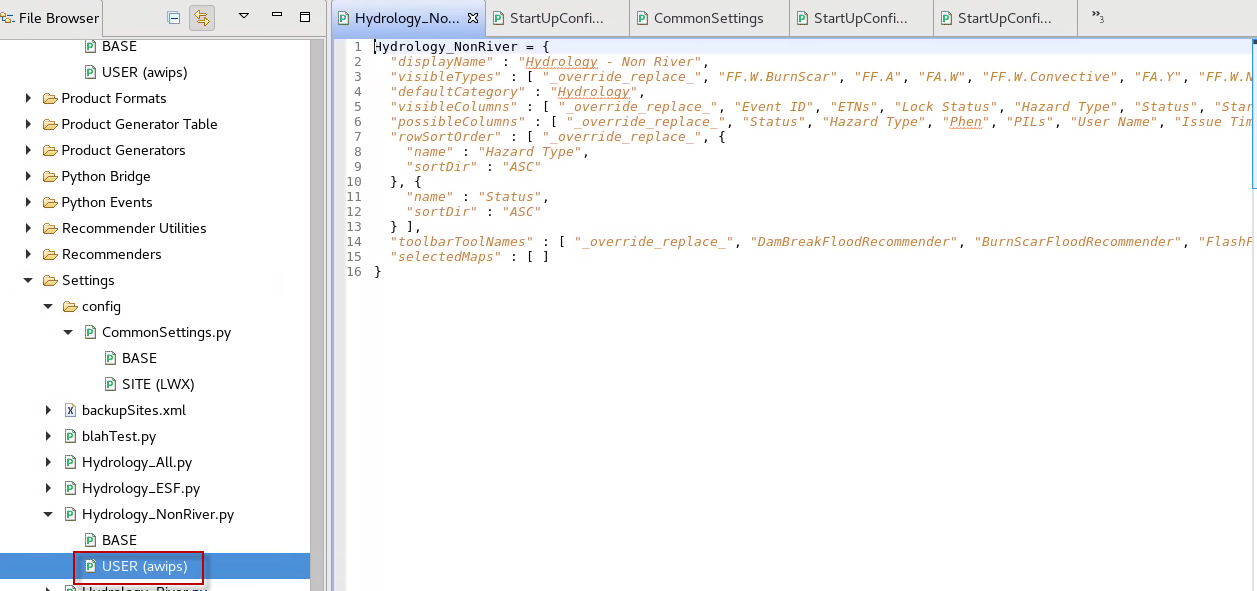The width and height of the screenshot is (1257, 591).
Task: Select SITE (LWX) under CommonSettings.py
Action: tap(158, 384)
